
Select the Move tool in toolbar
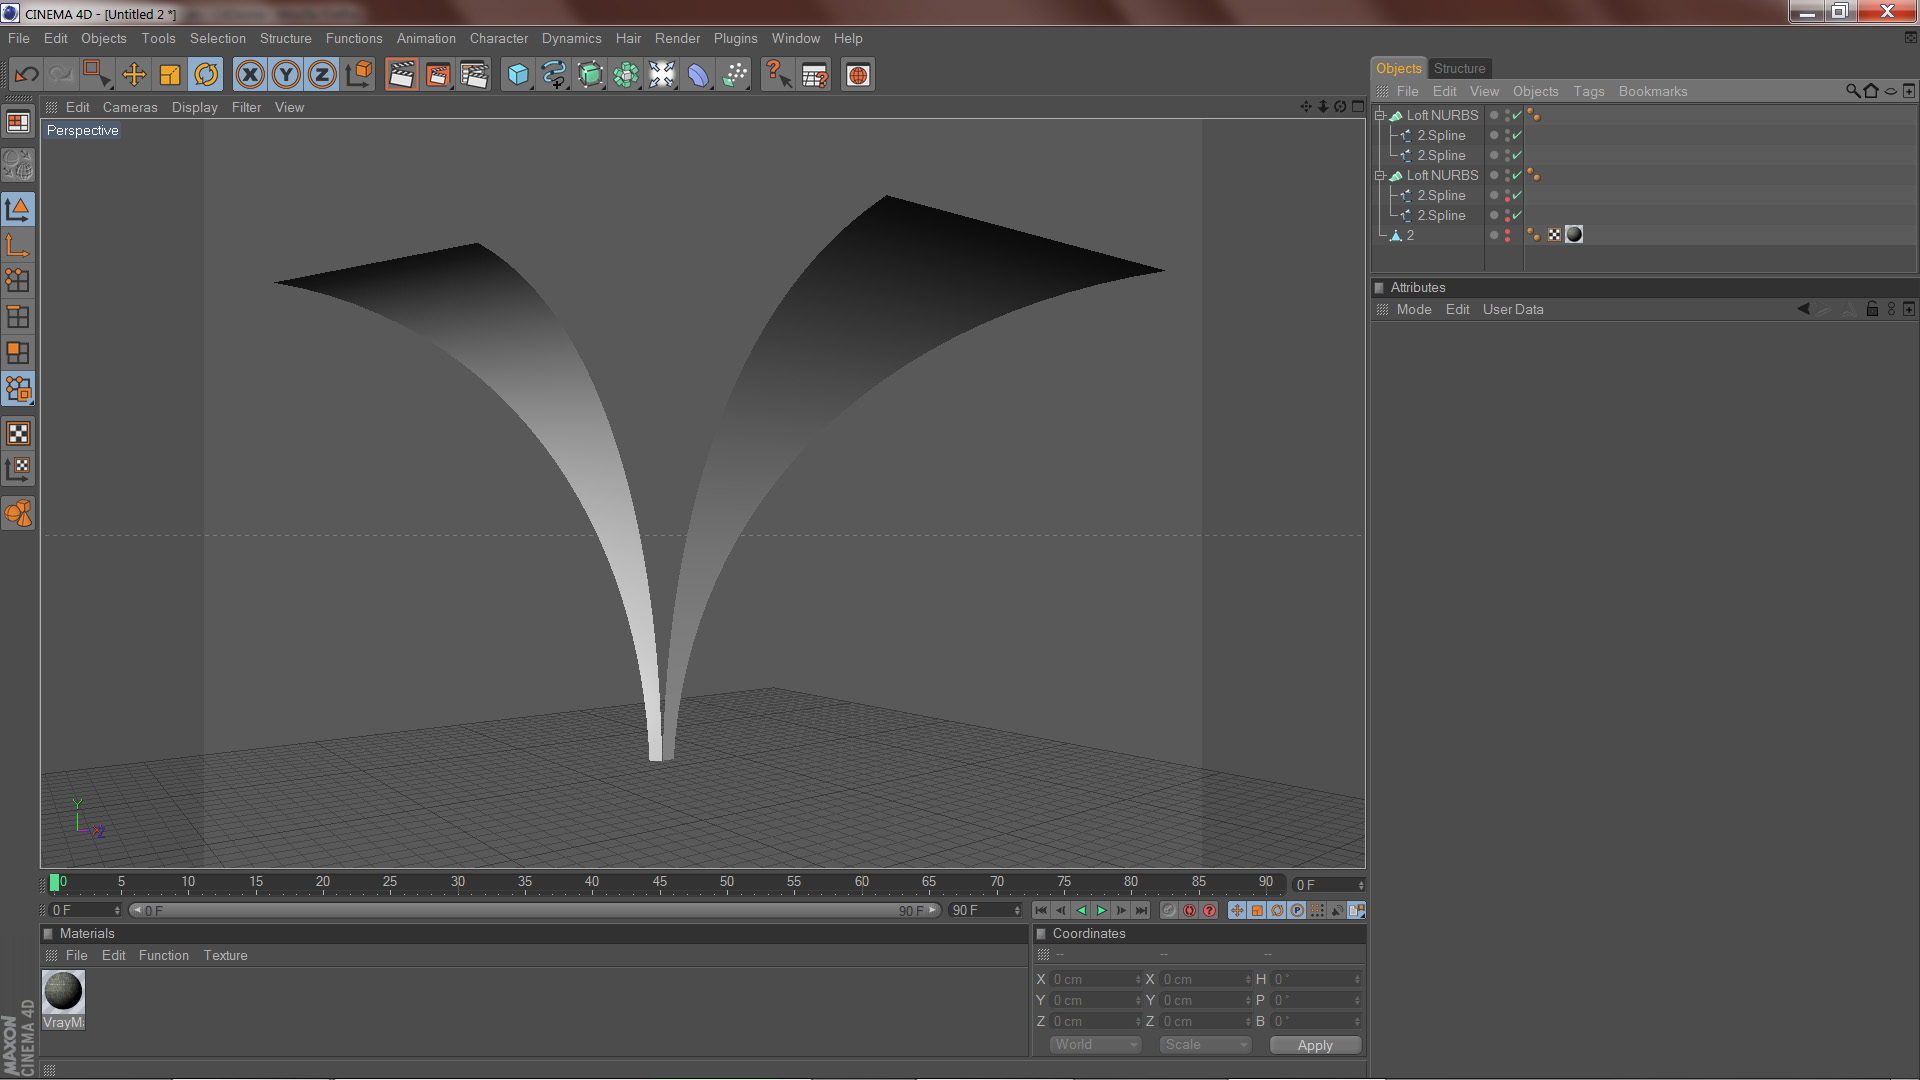tap(134, 75)
